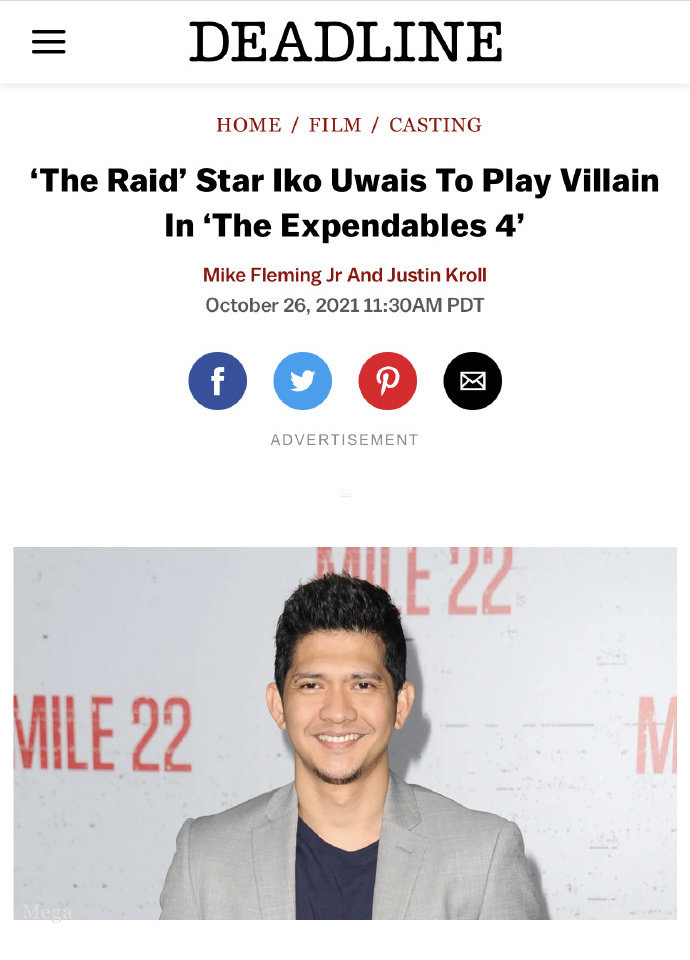The image size is (690, 960).
Task: Click the Mega photo credit watermark
Action: point(47,912)
